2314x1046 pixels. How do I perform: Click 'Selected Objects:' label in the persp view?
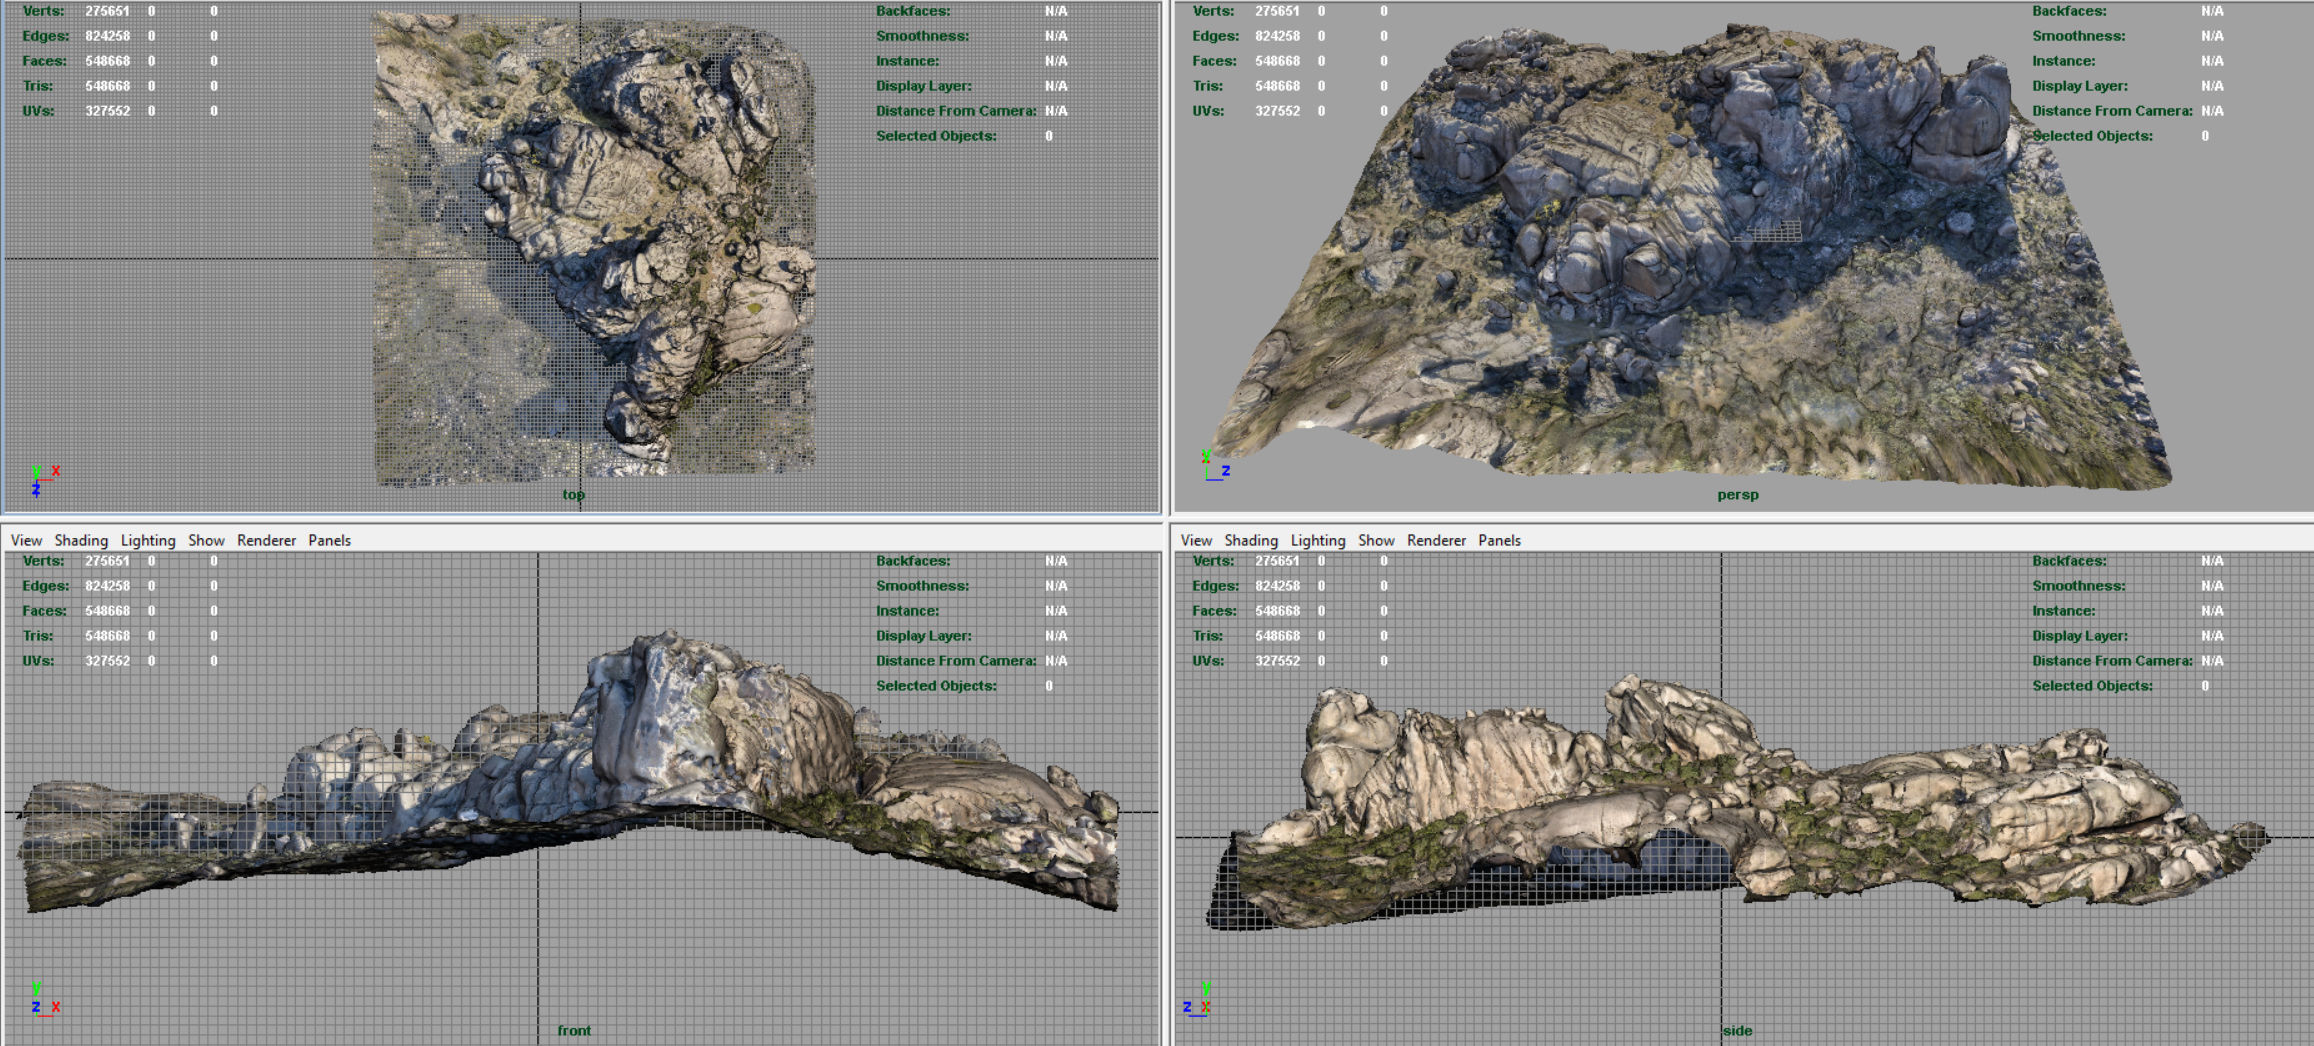tap(2092, 136)
